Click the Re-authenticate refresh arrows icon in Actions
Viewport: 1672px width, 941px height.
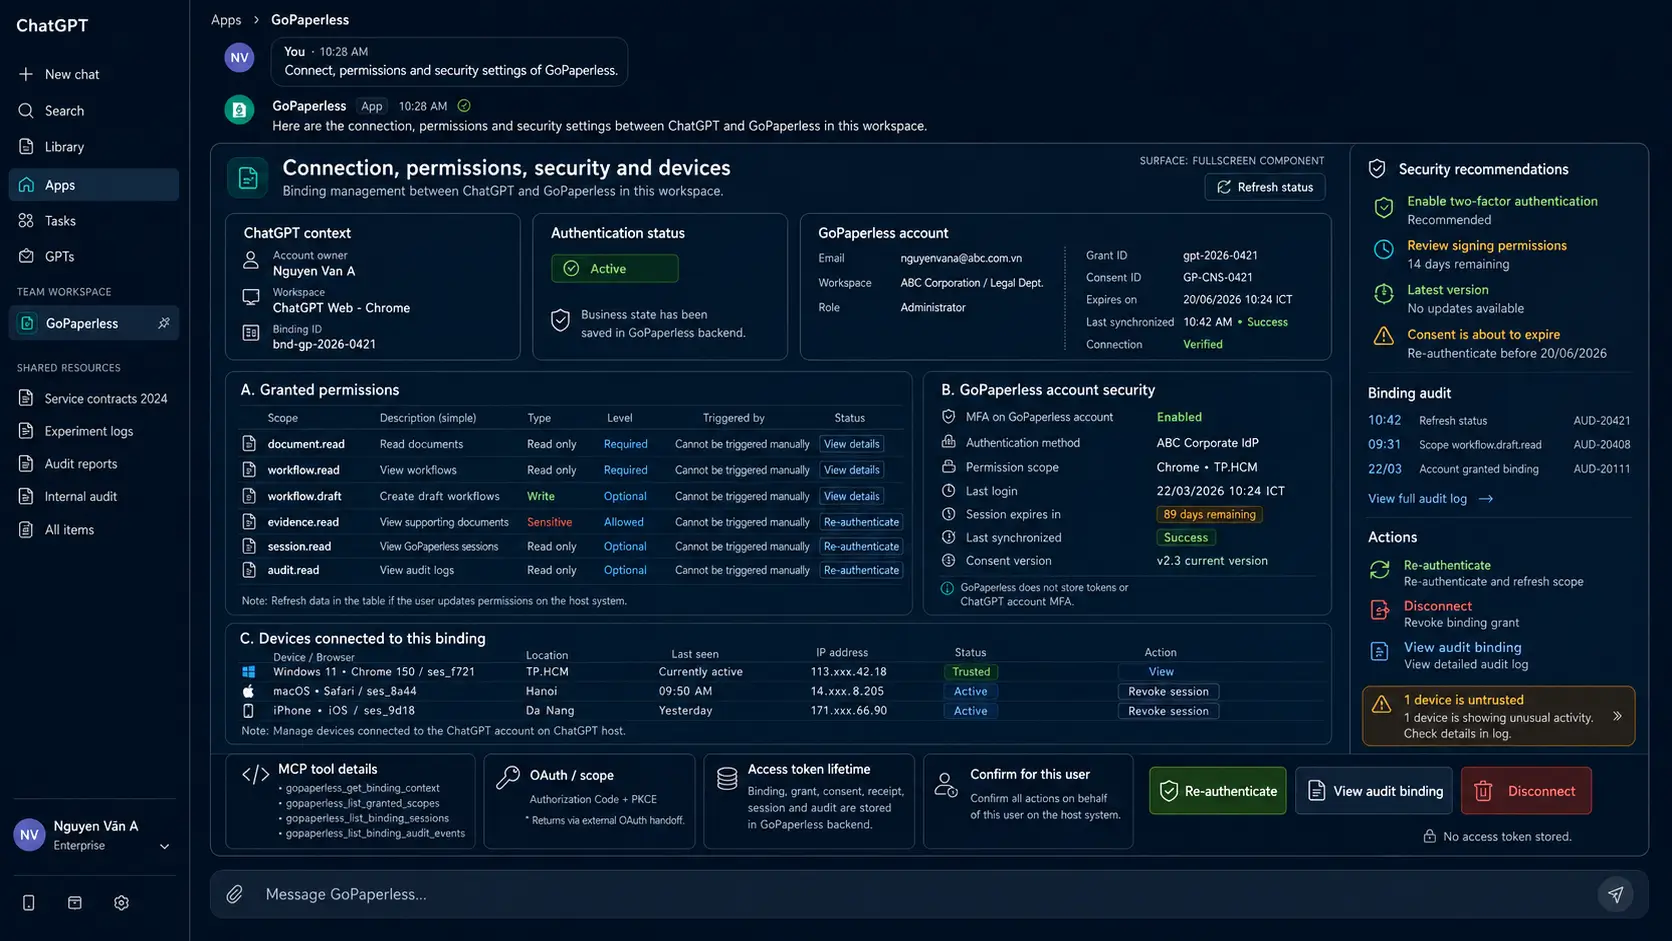[x=1380, y=570]
